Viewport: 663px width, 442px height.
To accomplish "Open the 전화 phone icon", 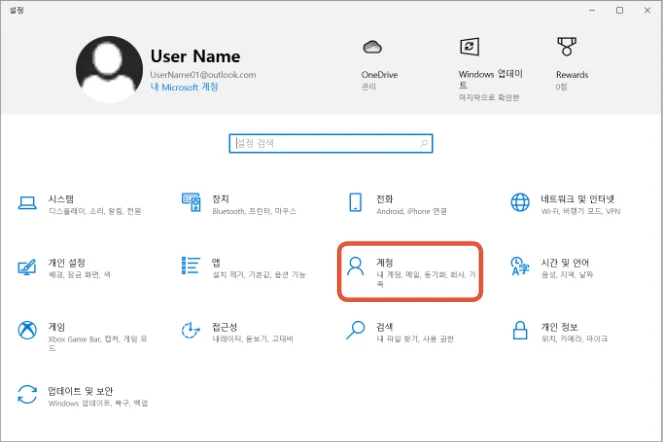I will click(355, 202).
